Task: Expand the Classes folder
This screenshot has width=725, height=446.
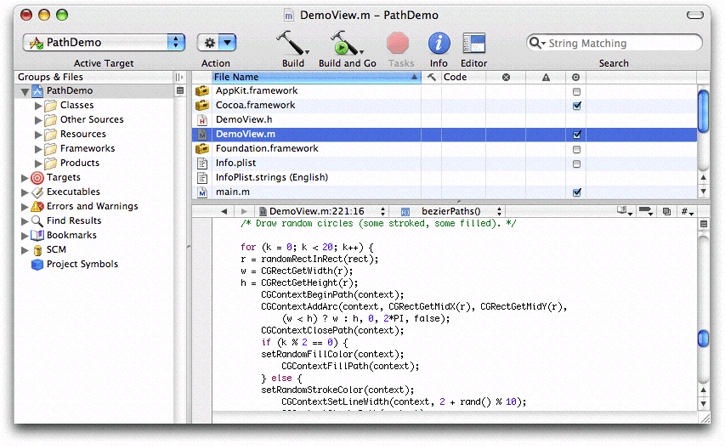Action: (39, 105)
